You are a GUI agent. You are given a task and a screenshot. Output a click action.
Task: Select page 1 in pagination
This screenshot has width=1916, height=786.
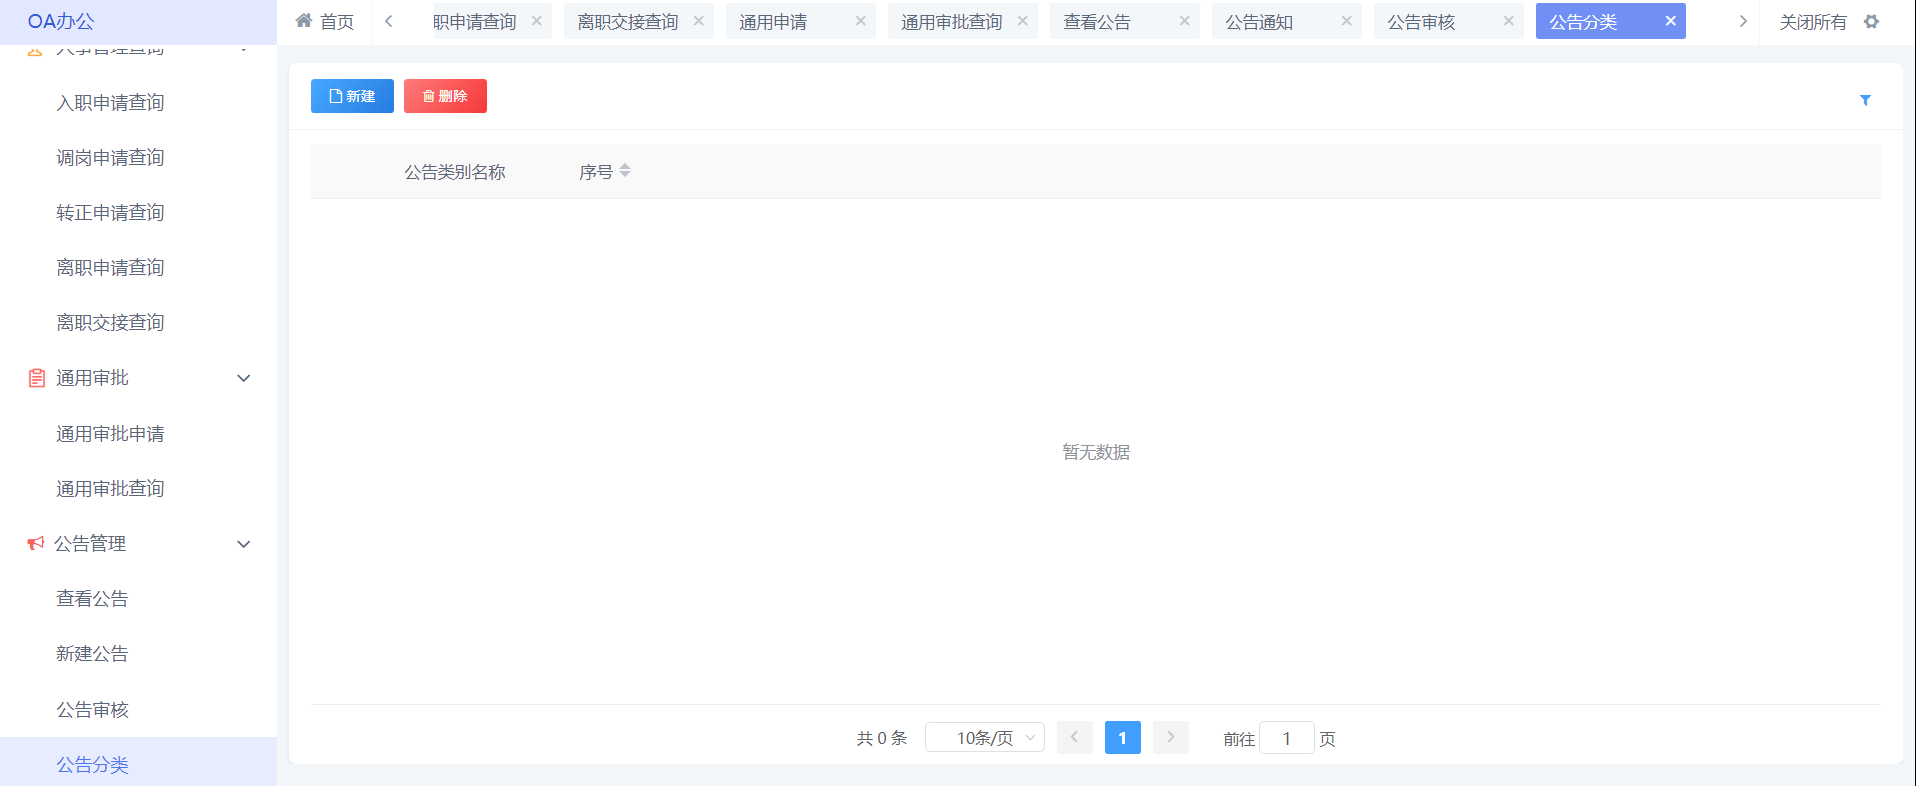click(x=1122, y=738)
